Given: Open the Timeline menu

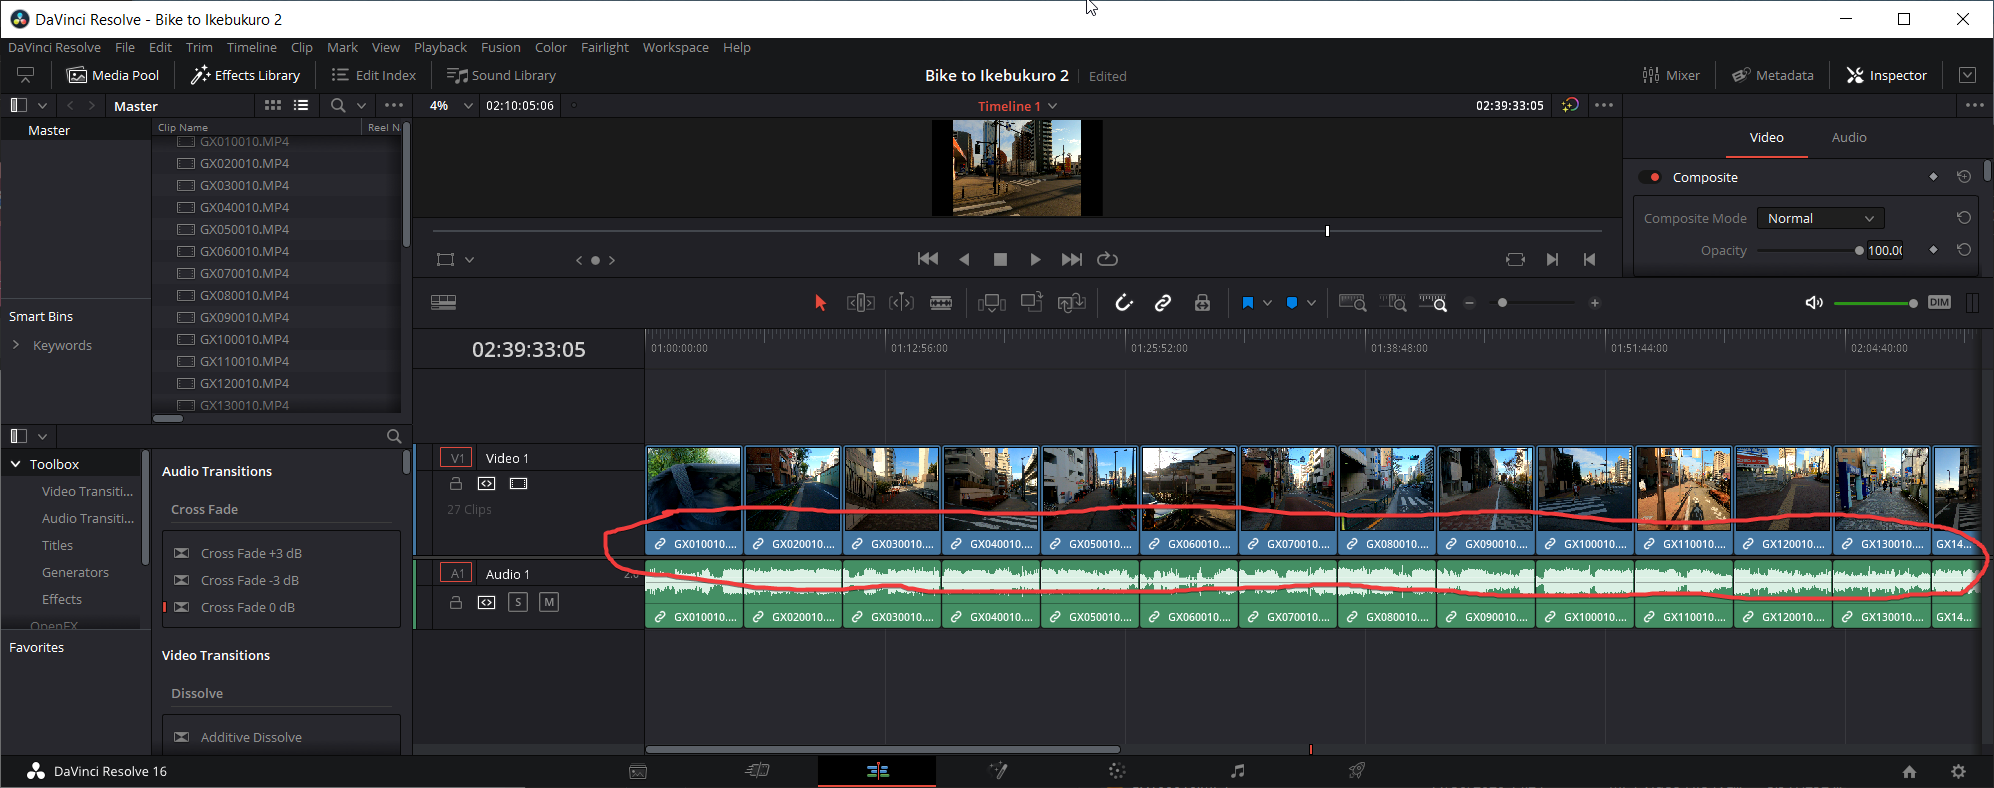Looking at the screenshot, I should tap(252, 47).
